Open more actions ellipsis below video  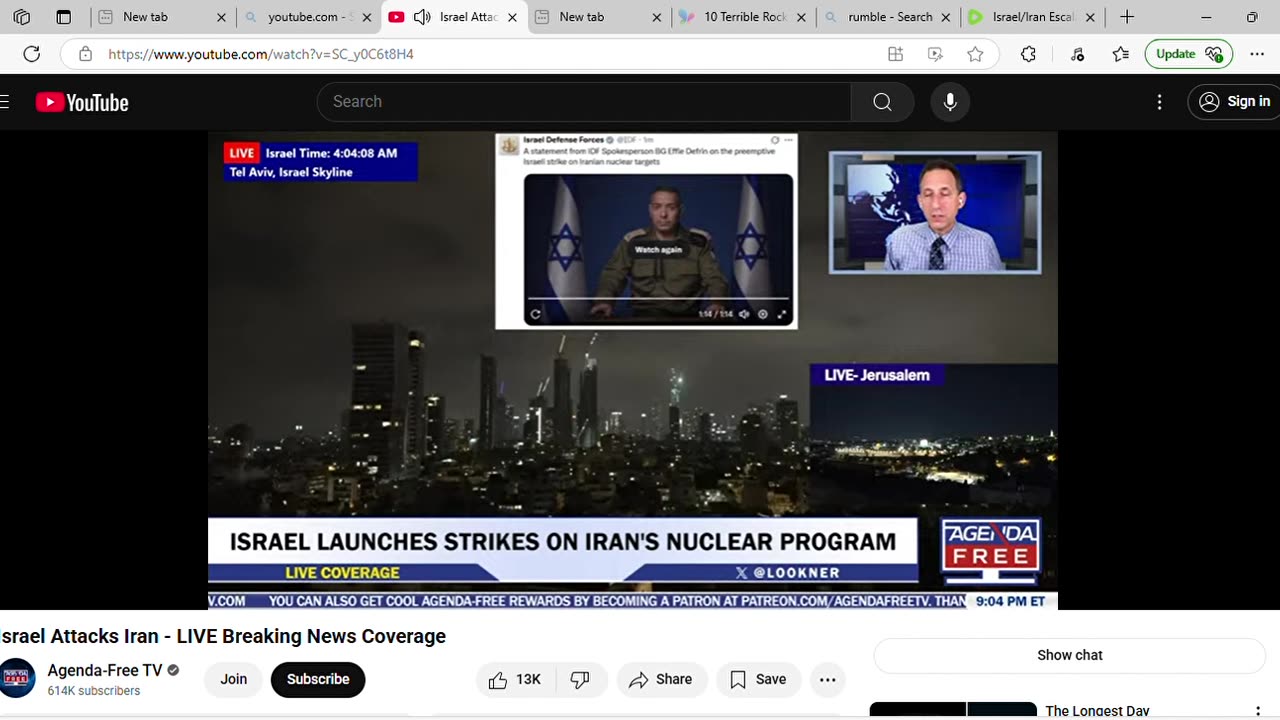(827, 680)
